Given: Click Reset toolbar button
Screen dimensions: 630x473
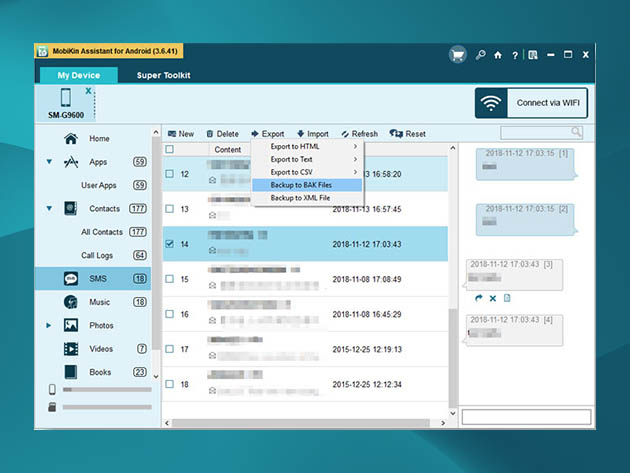Looking at the screenshot, I should point(407,134).
